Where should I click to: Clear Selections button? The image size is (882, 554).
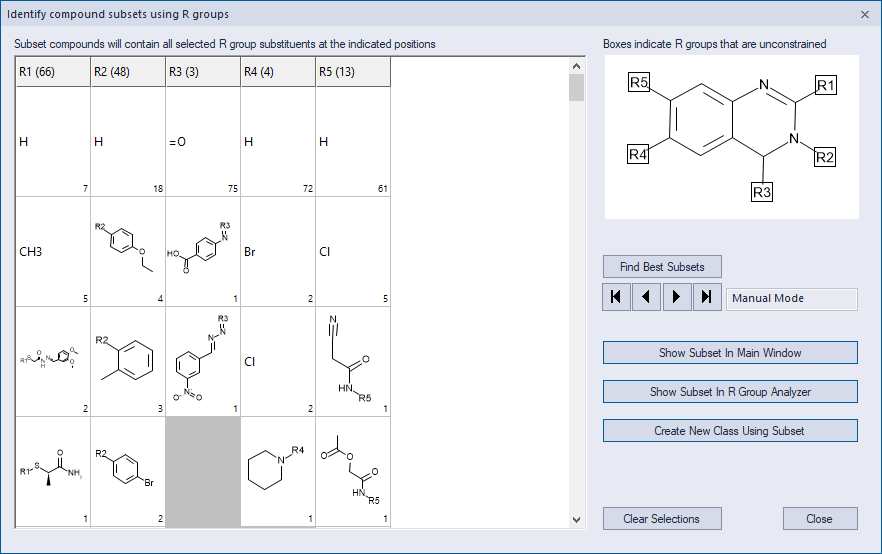pyautogui.click(x=662, y=519)
